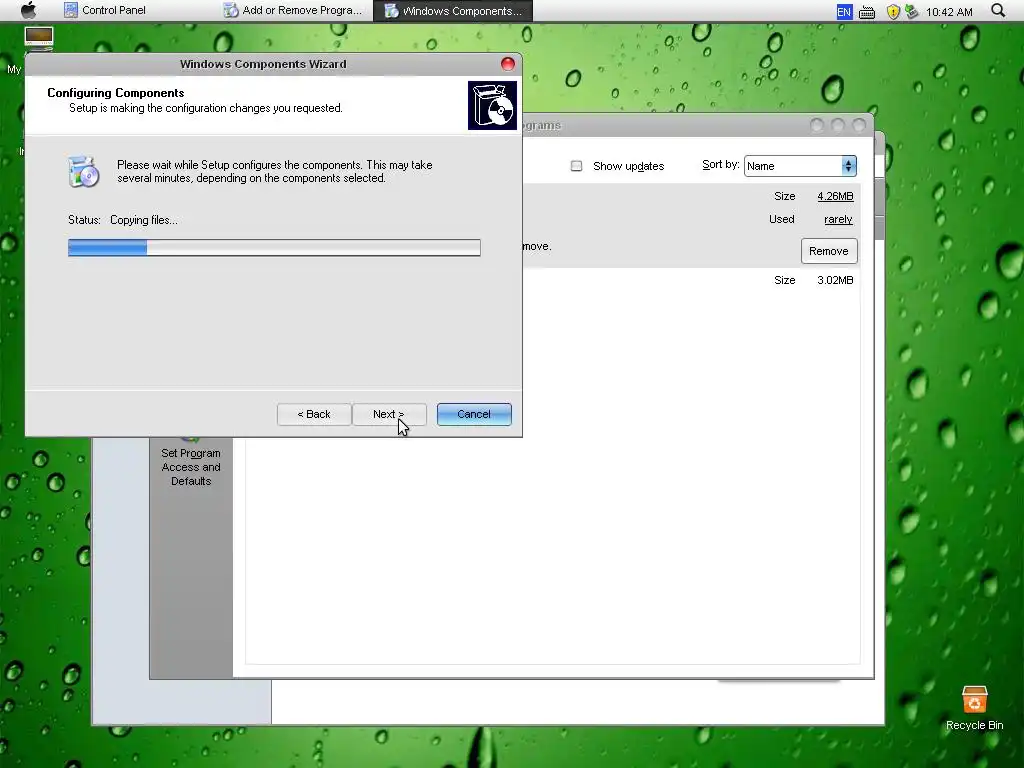This screenshot has height=768, width=1024.
Task: Click the 10:42 AM clock
Action: [949, 12]
